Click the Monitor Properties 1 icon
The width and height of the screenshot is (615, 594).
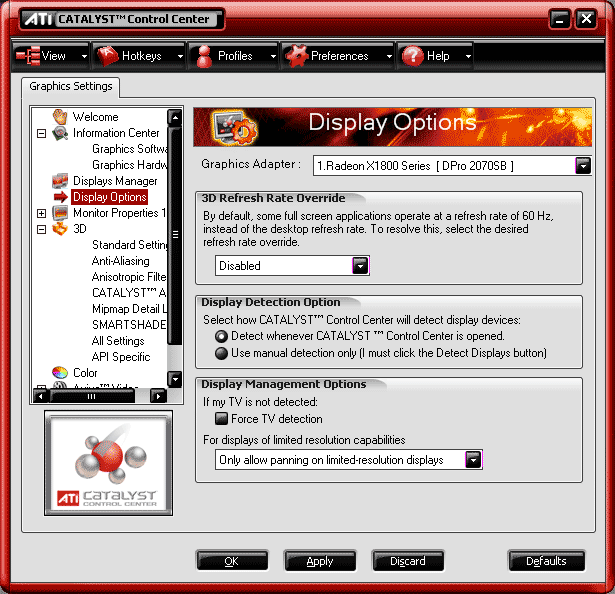point(60,213)
